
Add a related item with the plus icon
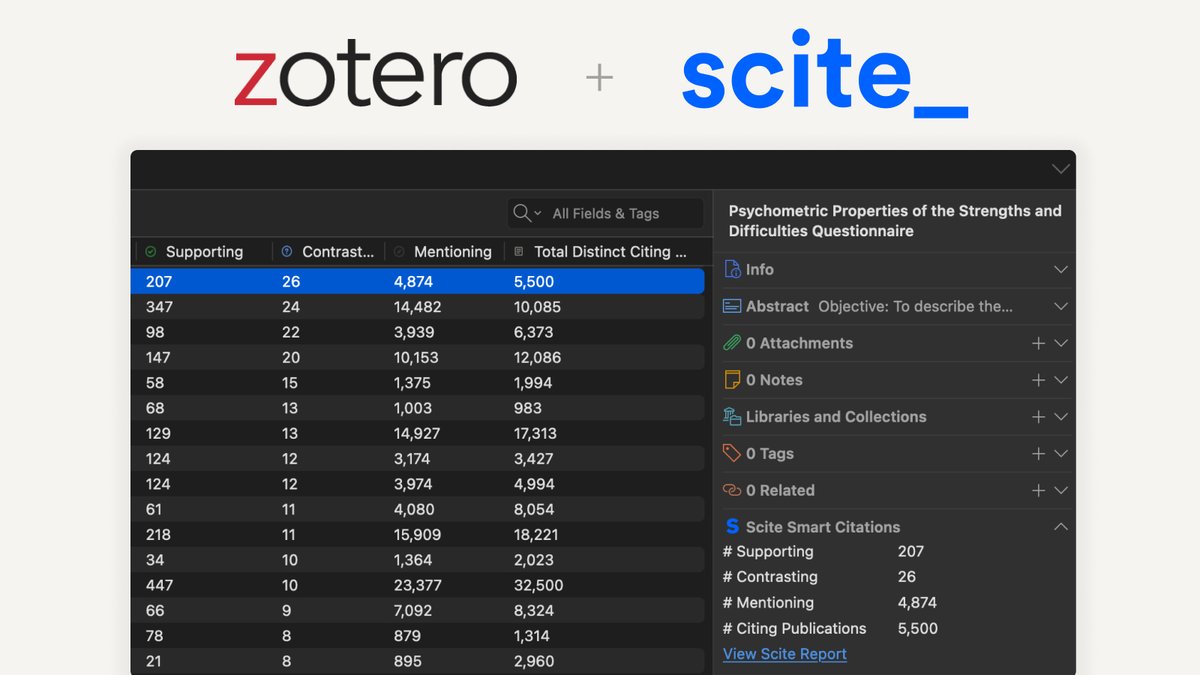[1038, 491]
